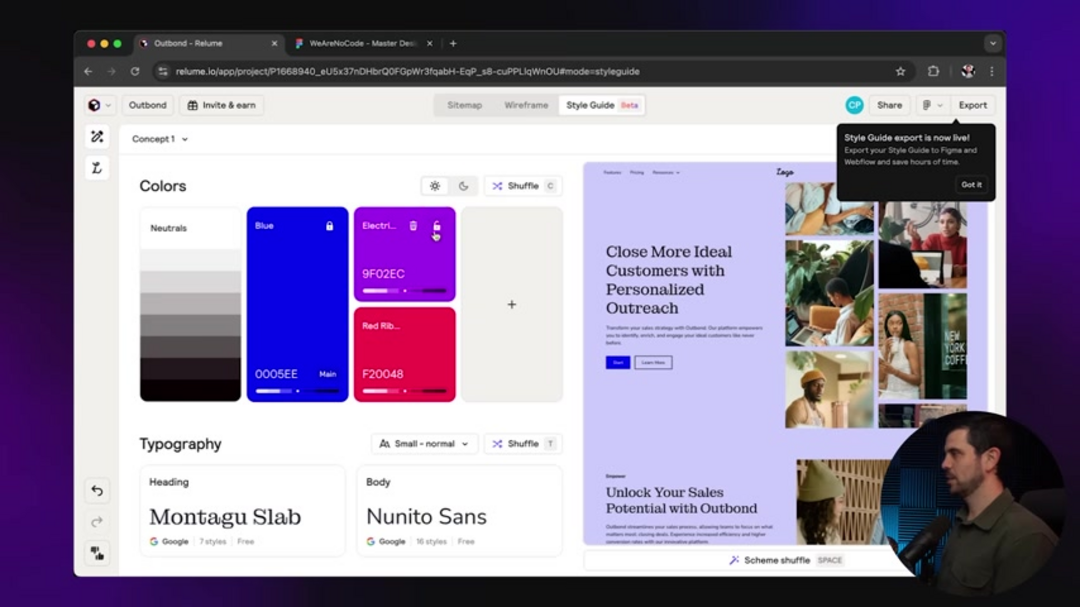Expand the Concept 1 dropdown
This screenshot has width=1080, height=607.
tap(160, 139)
